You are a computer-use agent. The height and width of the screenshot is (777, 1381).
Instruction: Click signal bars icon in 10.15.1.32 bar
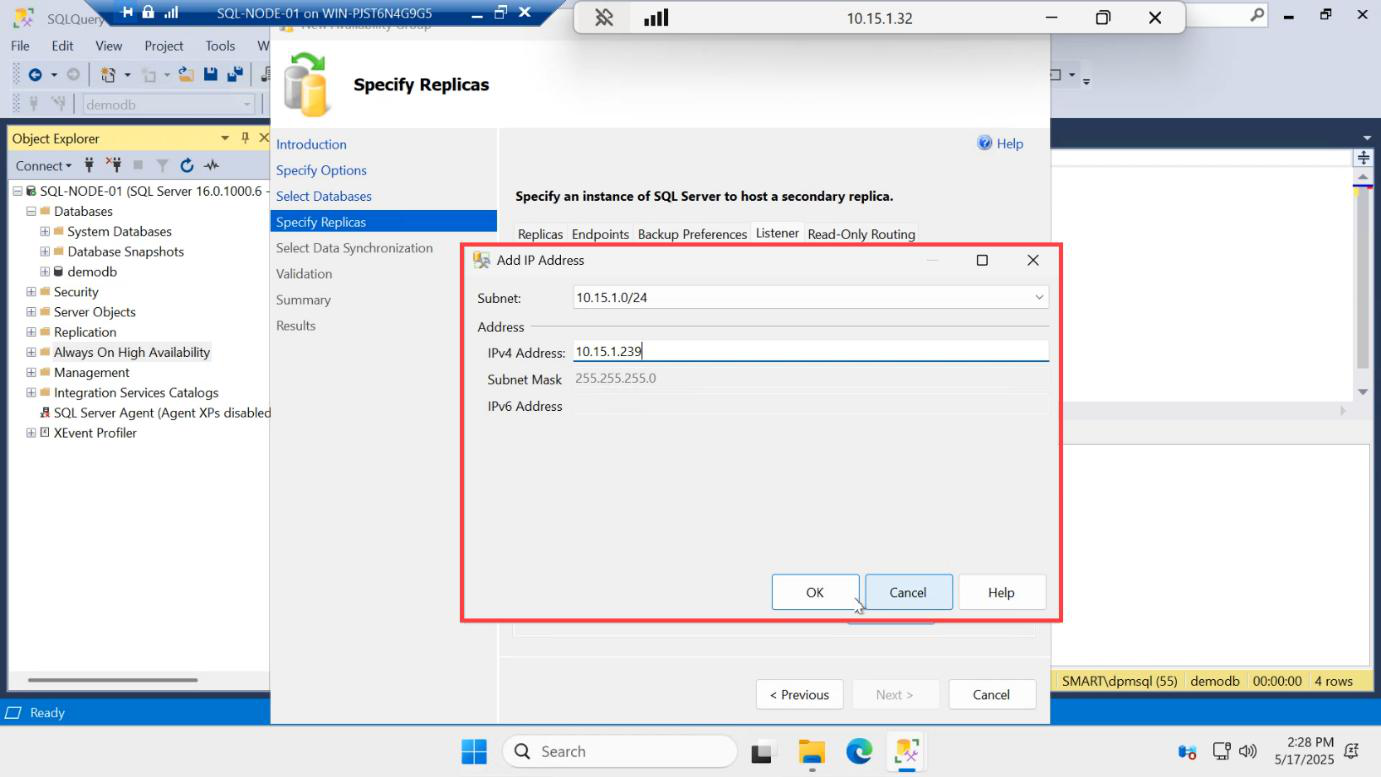coord(656,18)
